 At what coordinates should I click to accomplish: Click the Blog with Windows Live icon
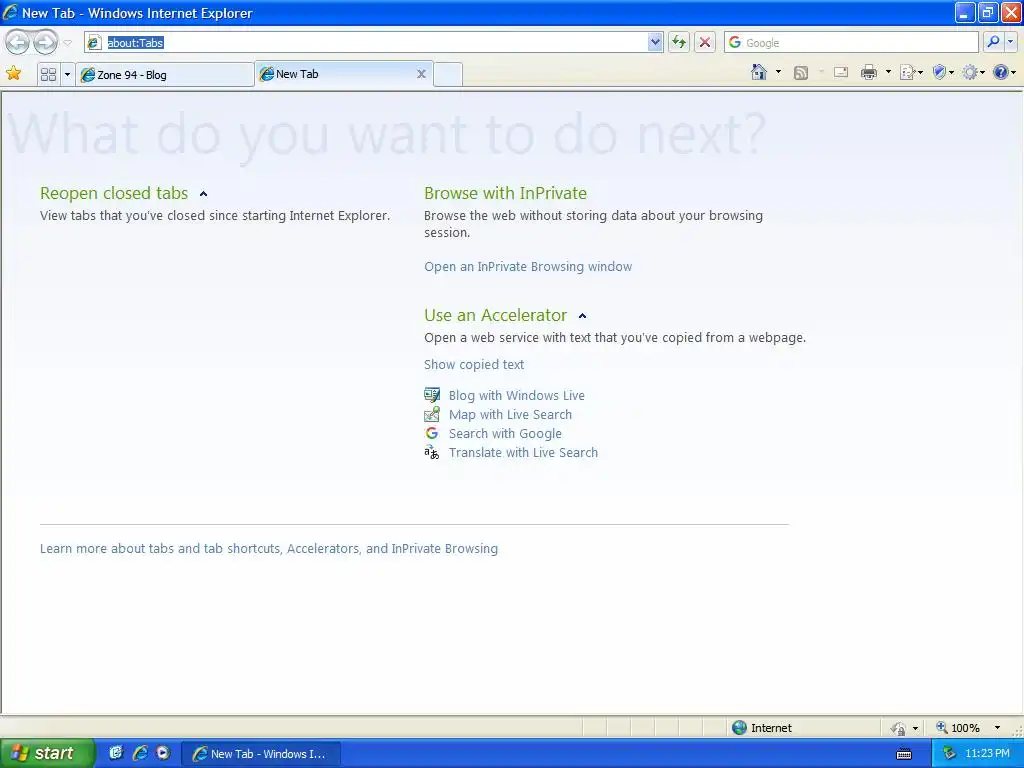pyautogui.click(x=432, y=395)
